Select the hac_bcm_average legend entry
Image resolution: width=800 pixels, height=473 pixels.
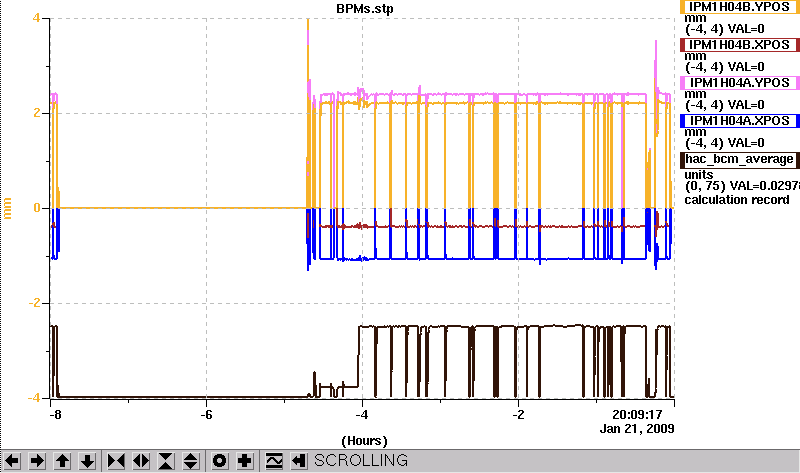740,159
